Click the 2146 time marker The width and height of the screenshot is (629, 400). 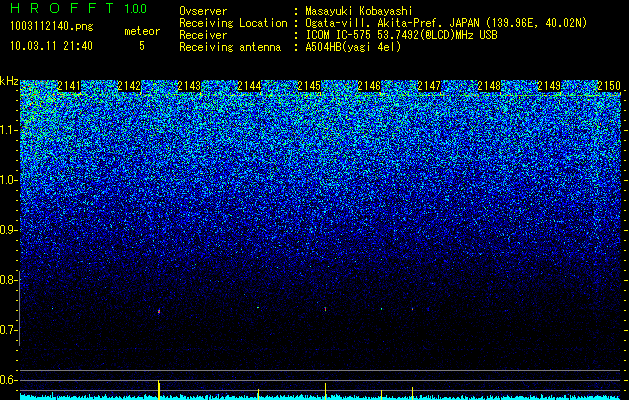[x=369, y=86]
